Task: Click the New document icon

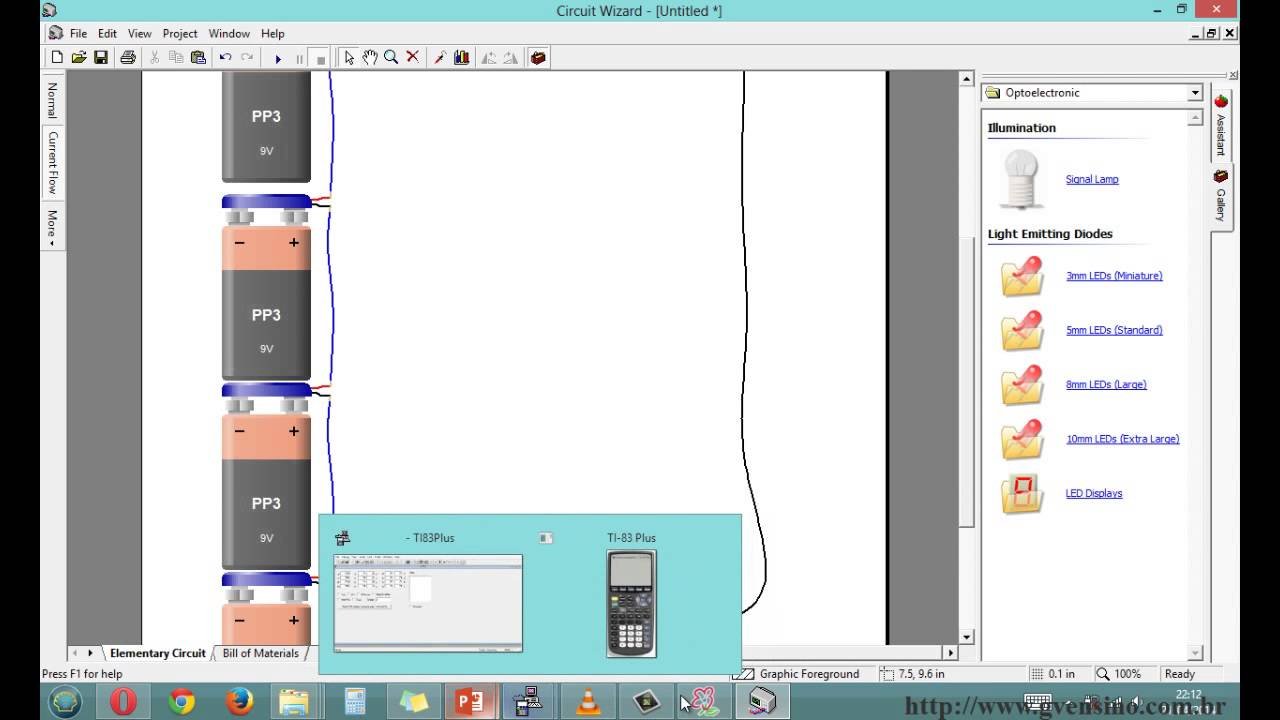Action: click(57, 58)
